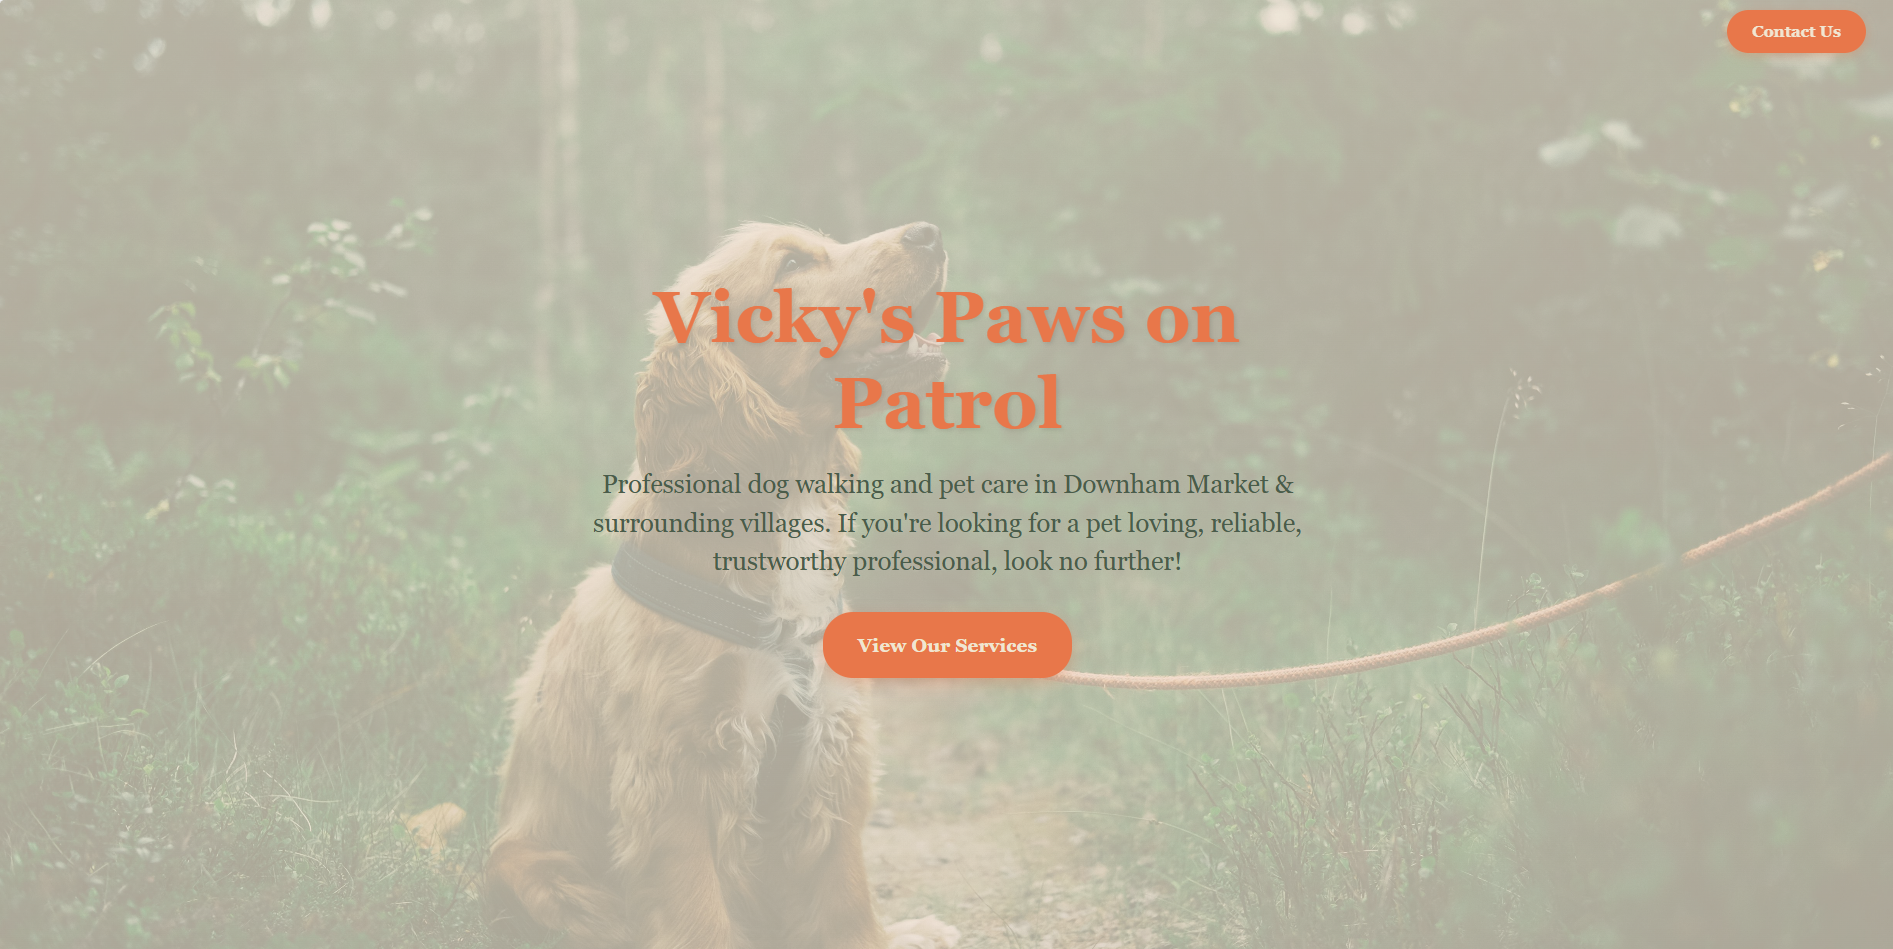
Task: Click the dog's nose in the photo
Action: point(921,236)
